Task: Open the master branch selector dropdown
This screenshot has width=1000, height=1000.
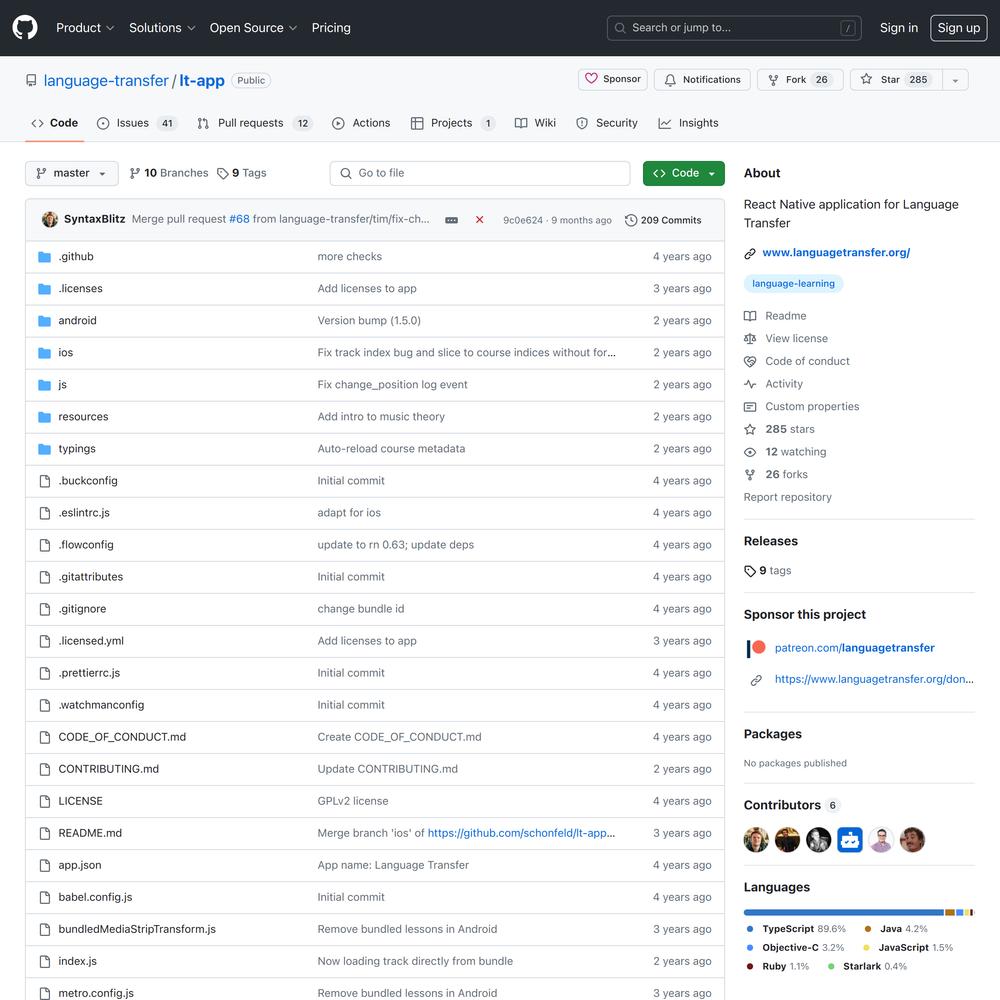Action: click(x=71, y=173)
